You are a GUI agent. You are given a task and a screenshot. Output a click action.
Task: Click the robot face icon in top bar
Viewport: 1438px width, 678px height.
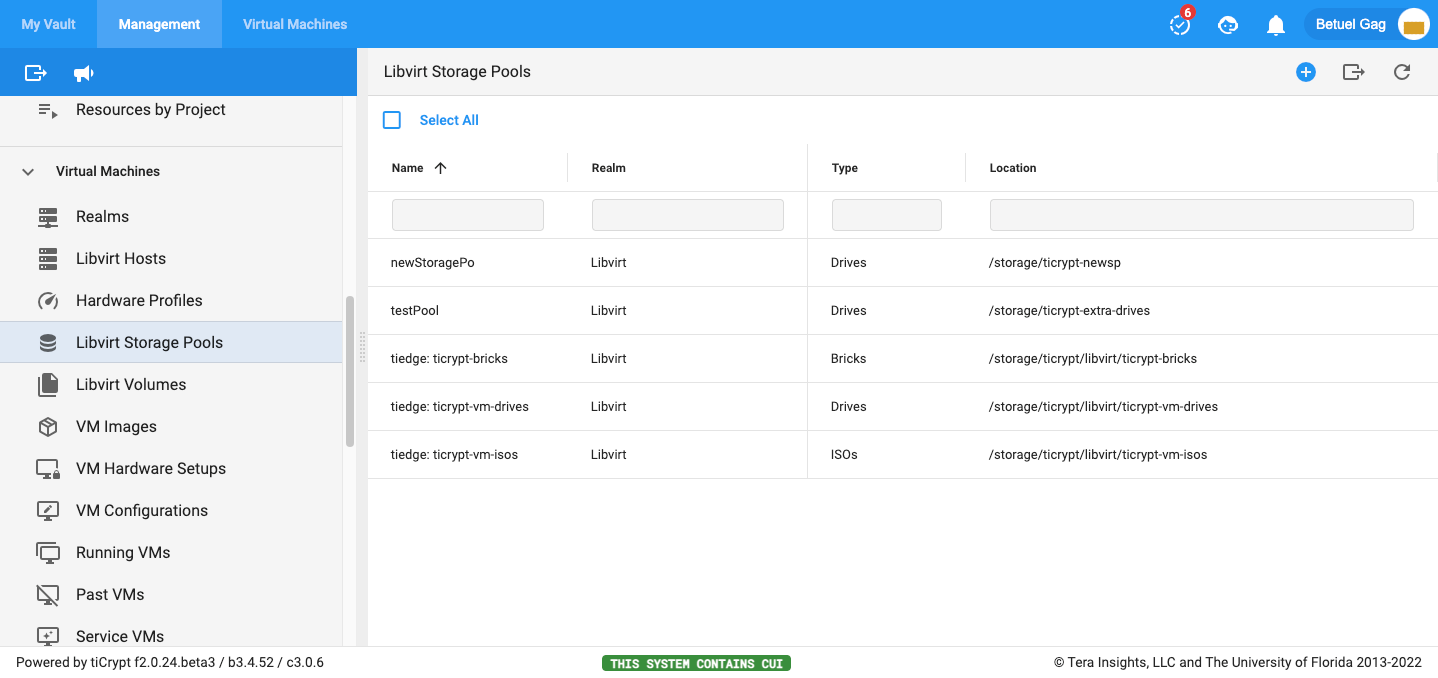coord(1228,25)
